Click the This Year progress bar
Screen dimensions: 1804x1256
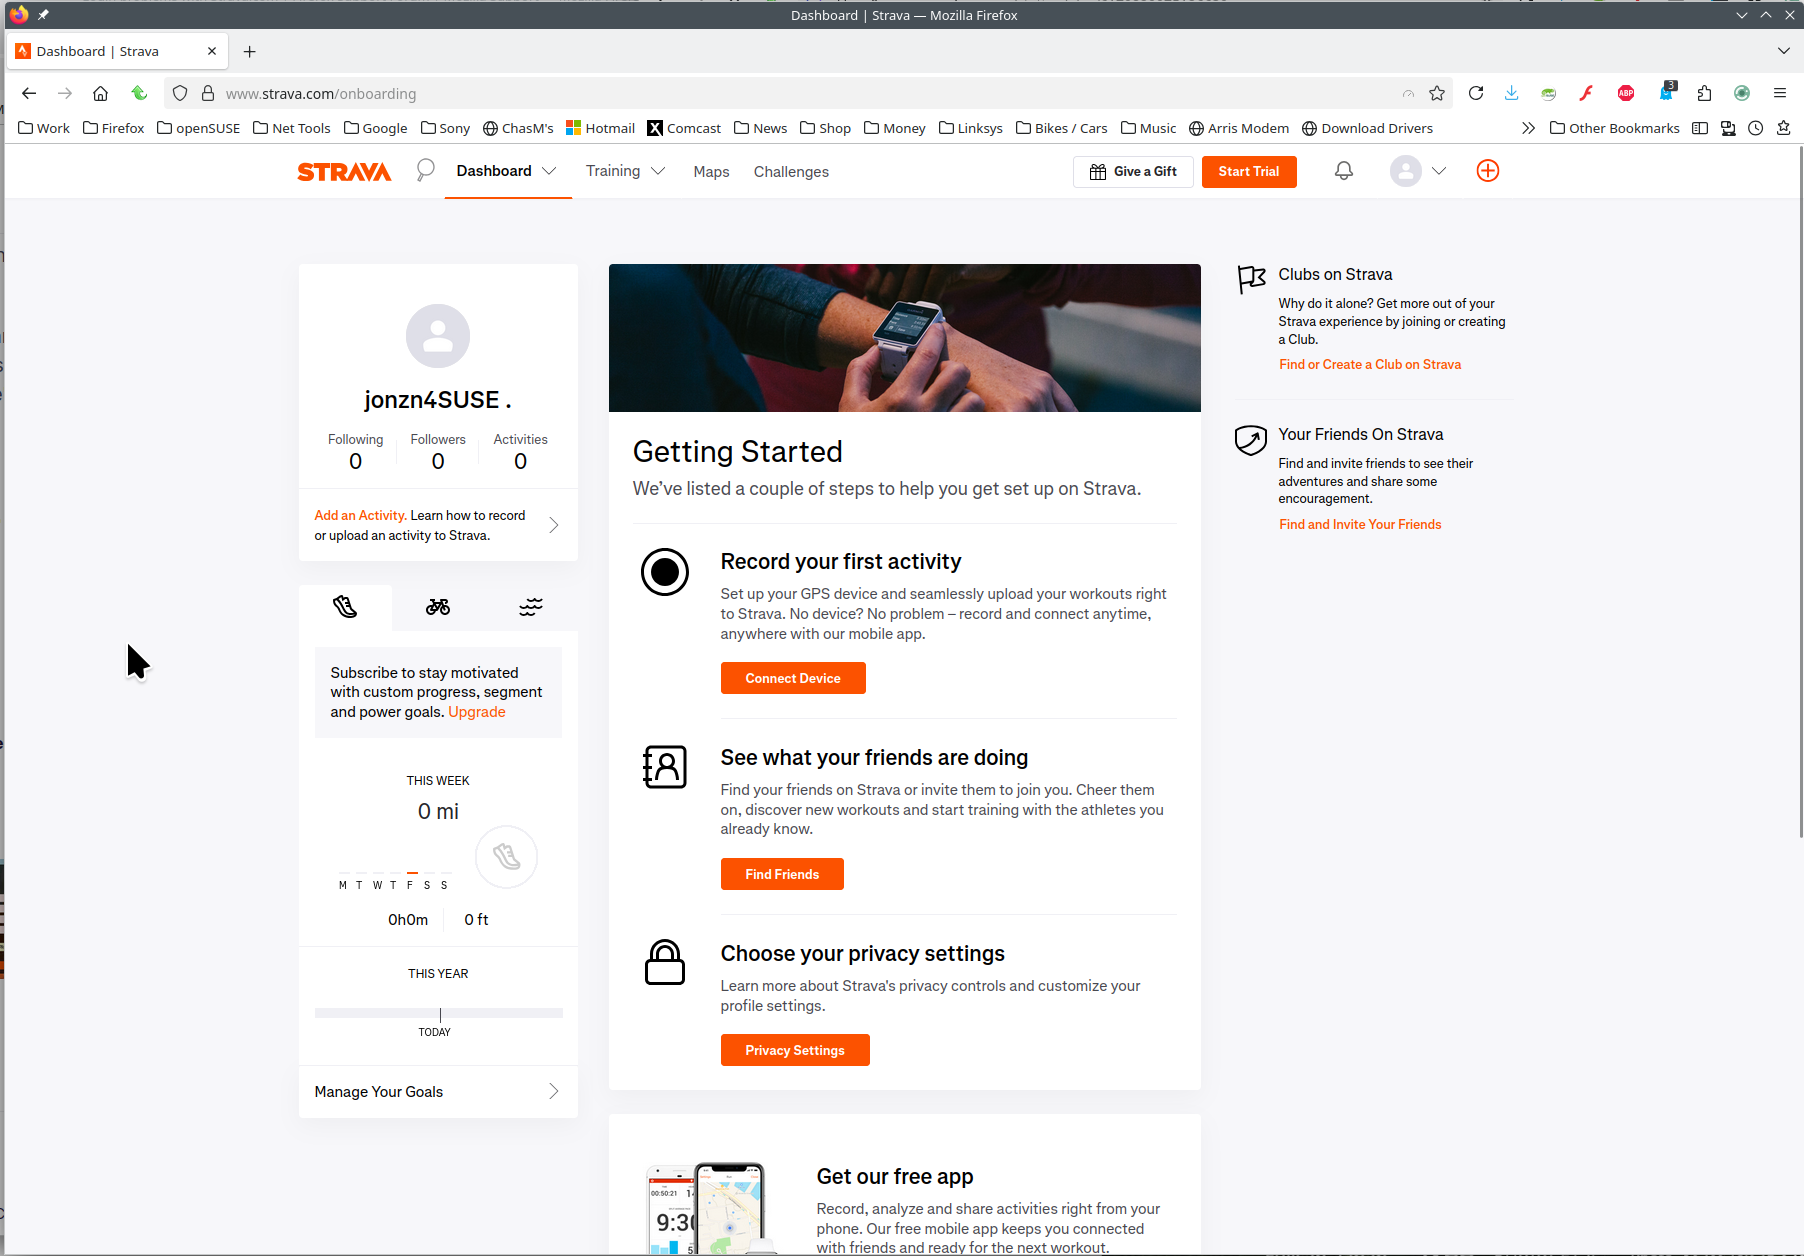point(438,1013)
